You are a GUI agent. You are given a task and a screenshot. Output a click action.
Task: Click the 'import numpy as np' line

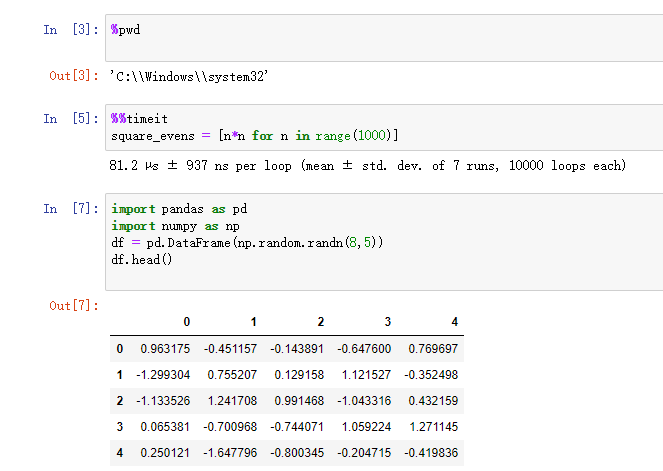pyautogui.click(x=175, y=226)
